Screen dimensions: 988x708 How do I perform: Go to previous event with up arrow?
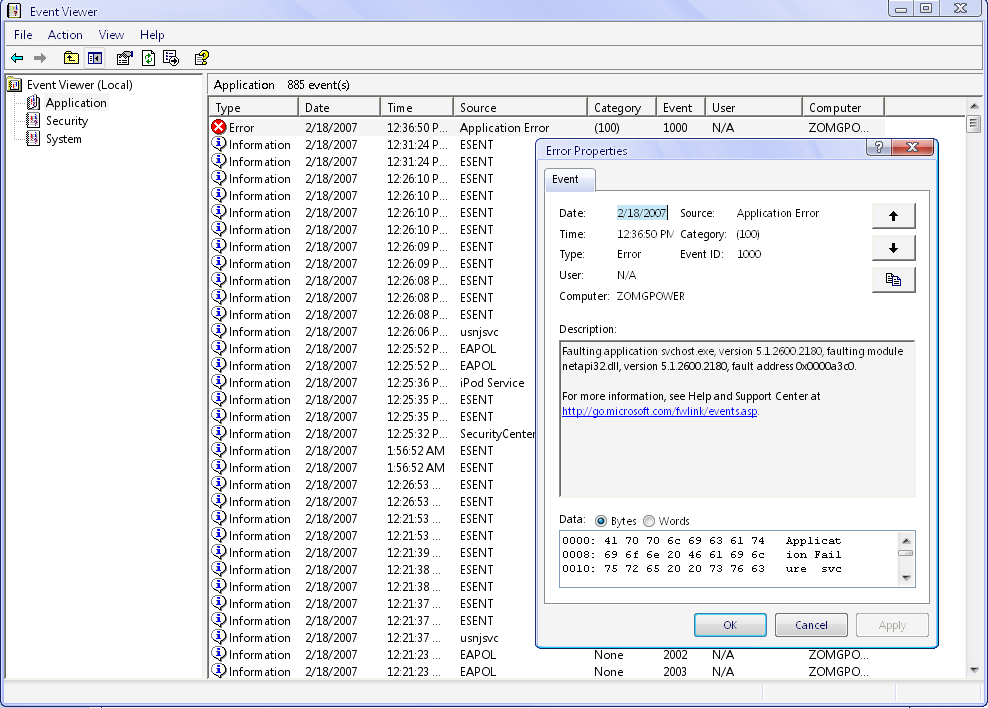click(893, 216)
